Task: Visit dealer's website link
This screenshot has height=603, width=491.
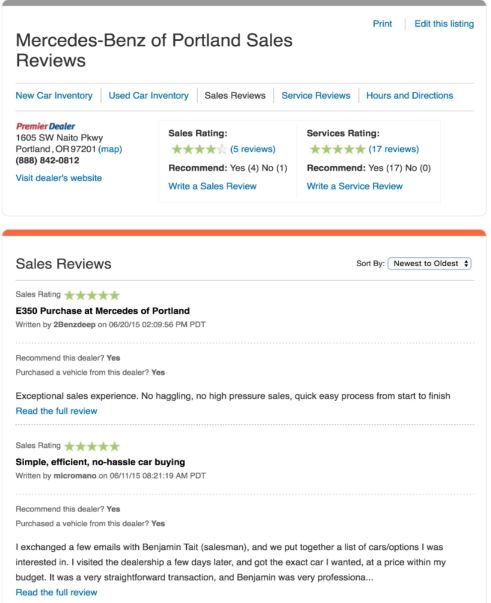Action: [x=59, y=178]
